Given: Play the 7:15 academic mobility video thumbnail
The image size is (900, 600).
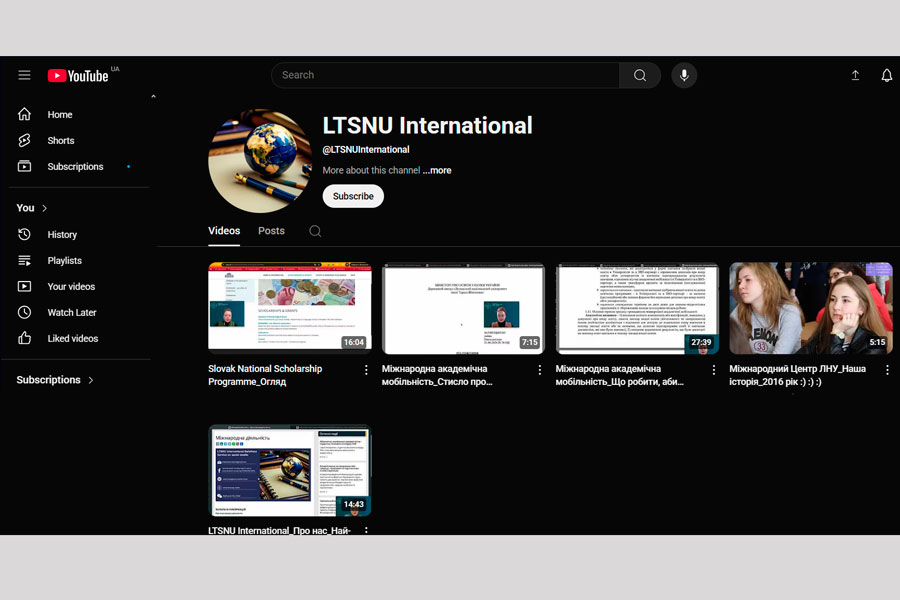Looking at the screenshot, I should click(x=463, y=308).
